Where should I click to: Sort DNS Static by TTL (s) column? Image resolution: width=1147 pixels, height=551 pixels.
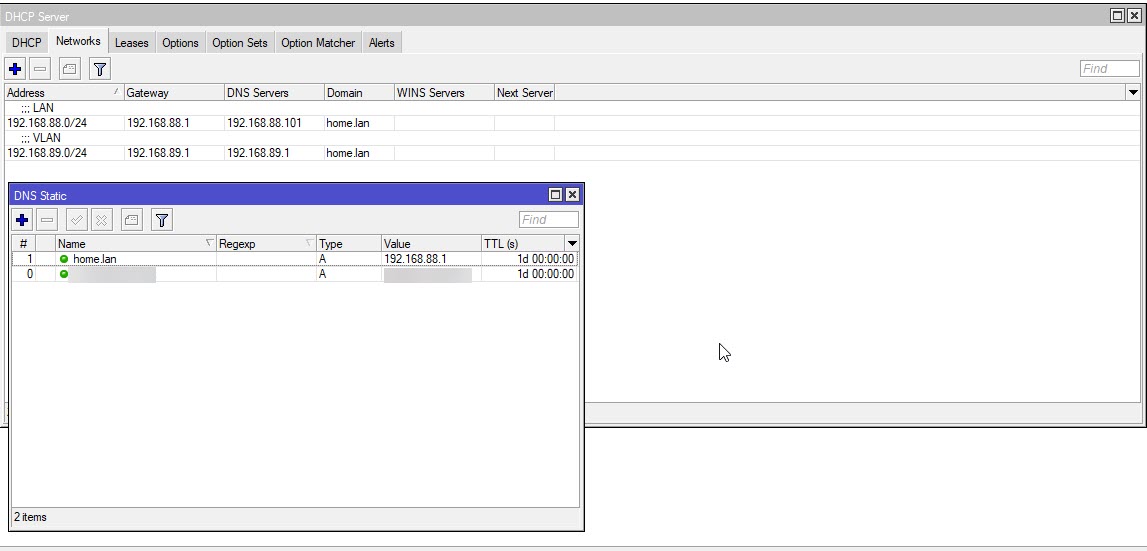524,244
